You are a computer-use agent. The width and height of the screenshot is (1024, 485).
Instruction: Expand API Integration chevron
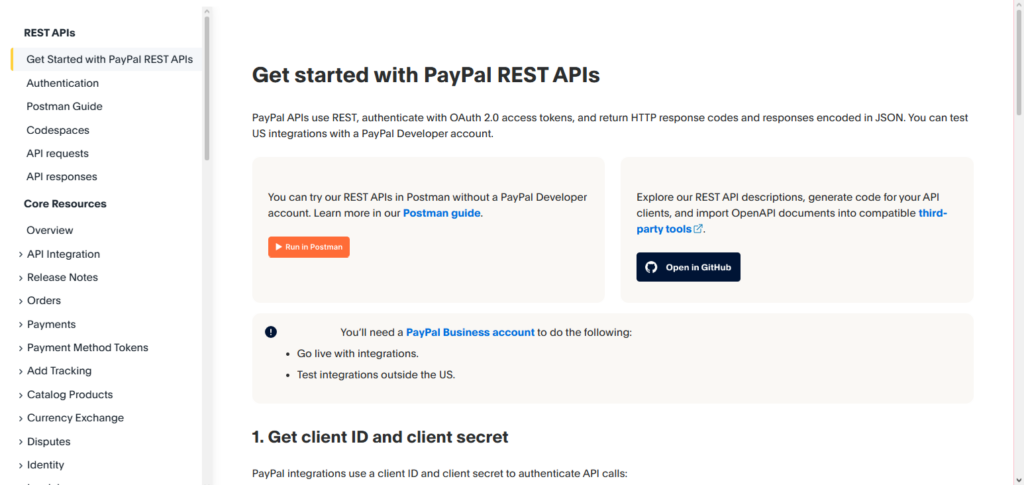tap(21, 255)
